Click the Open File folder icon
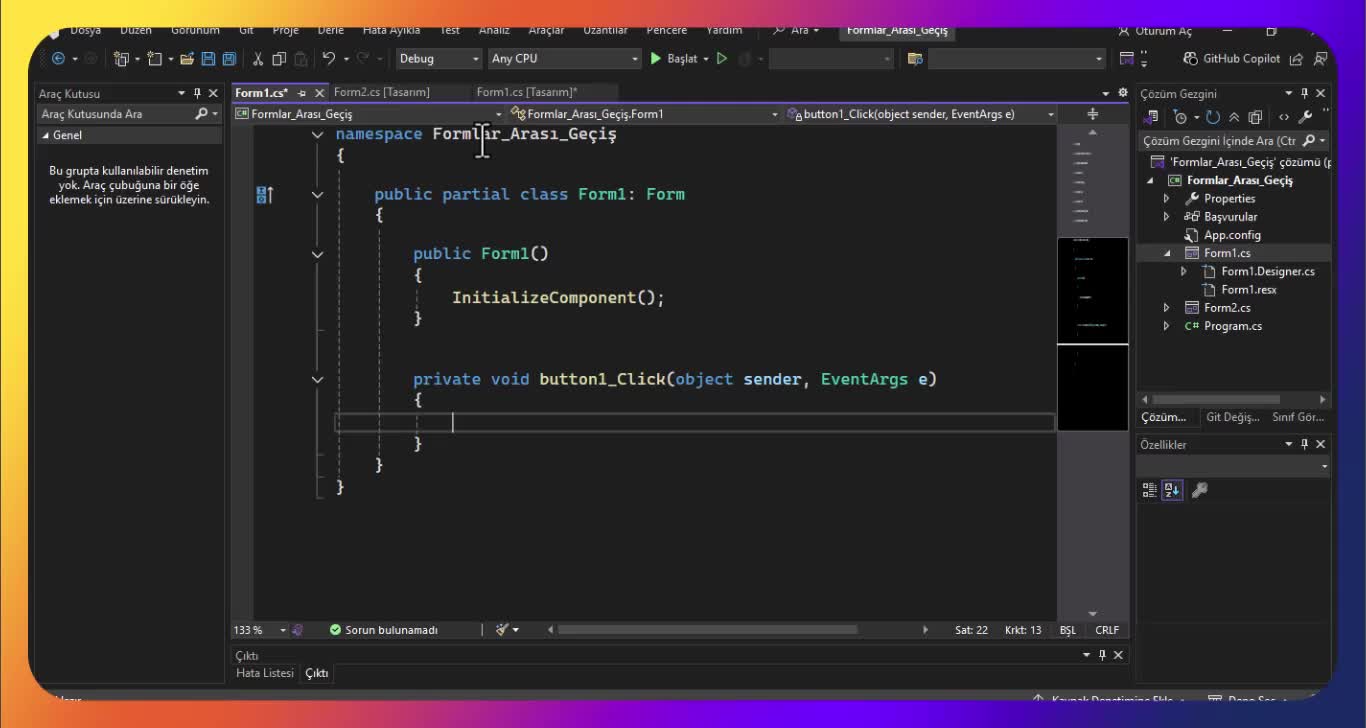This screenshot has height=728, width=1366. [187, 59]
